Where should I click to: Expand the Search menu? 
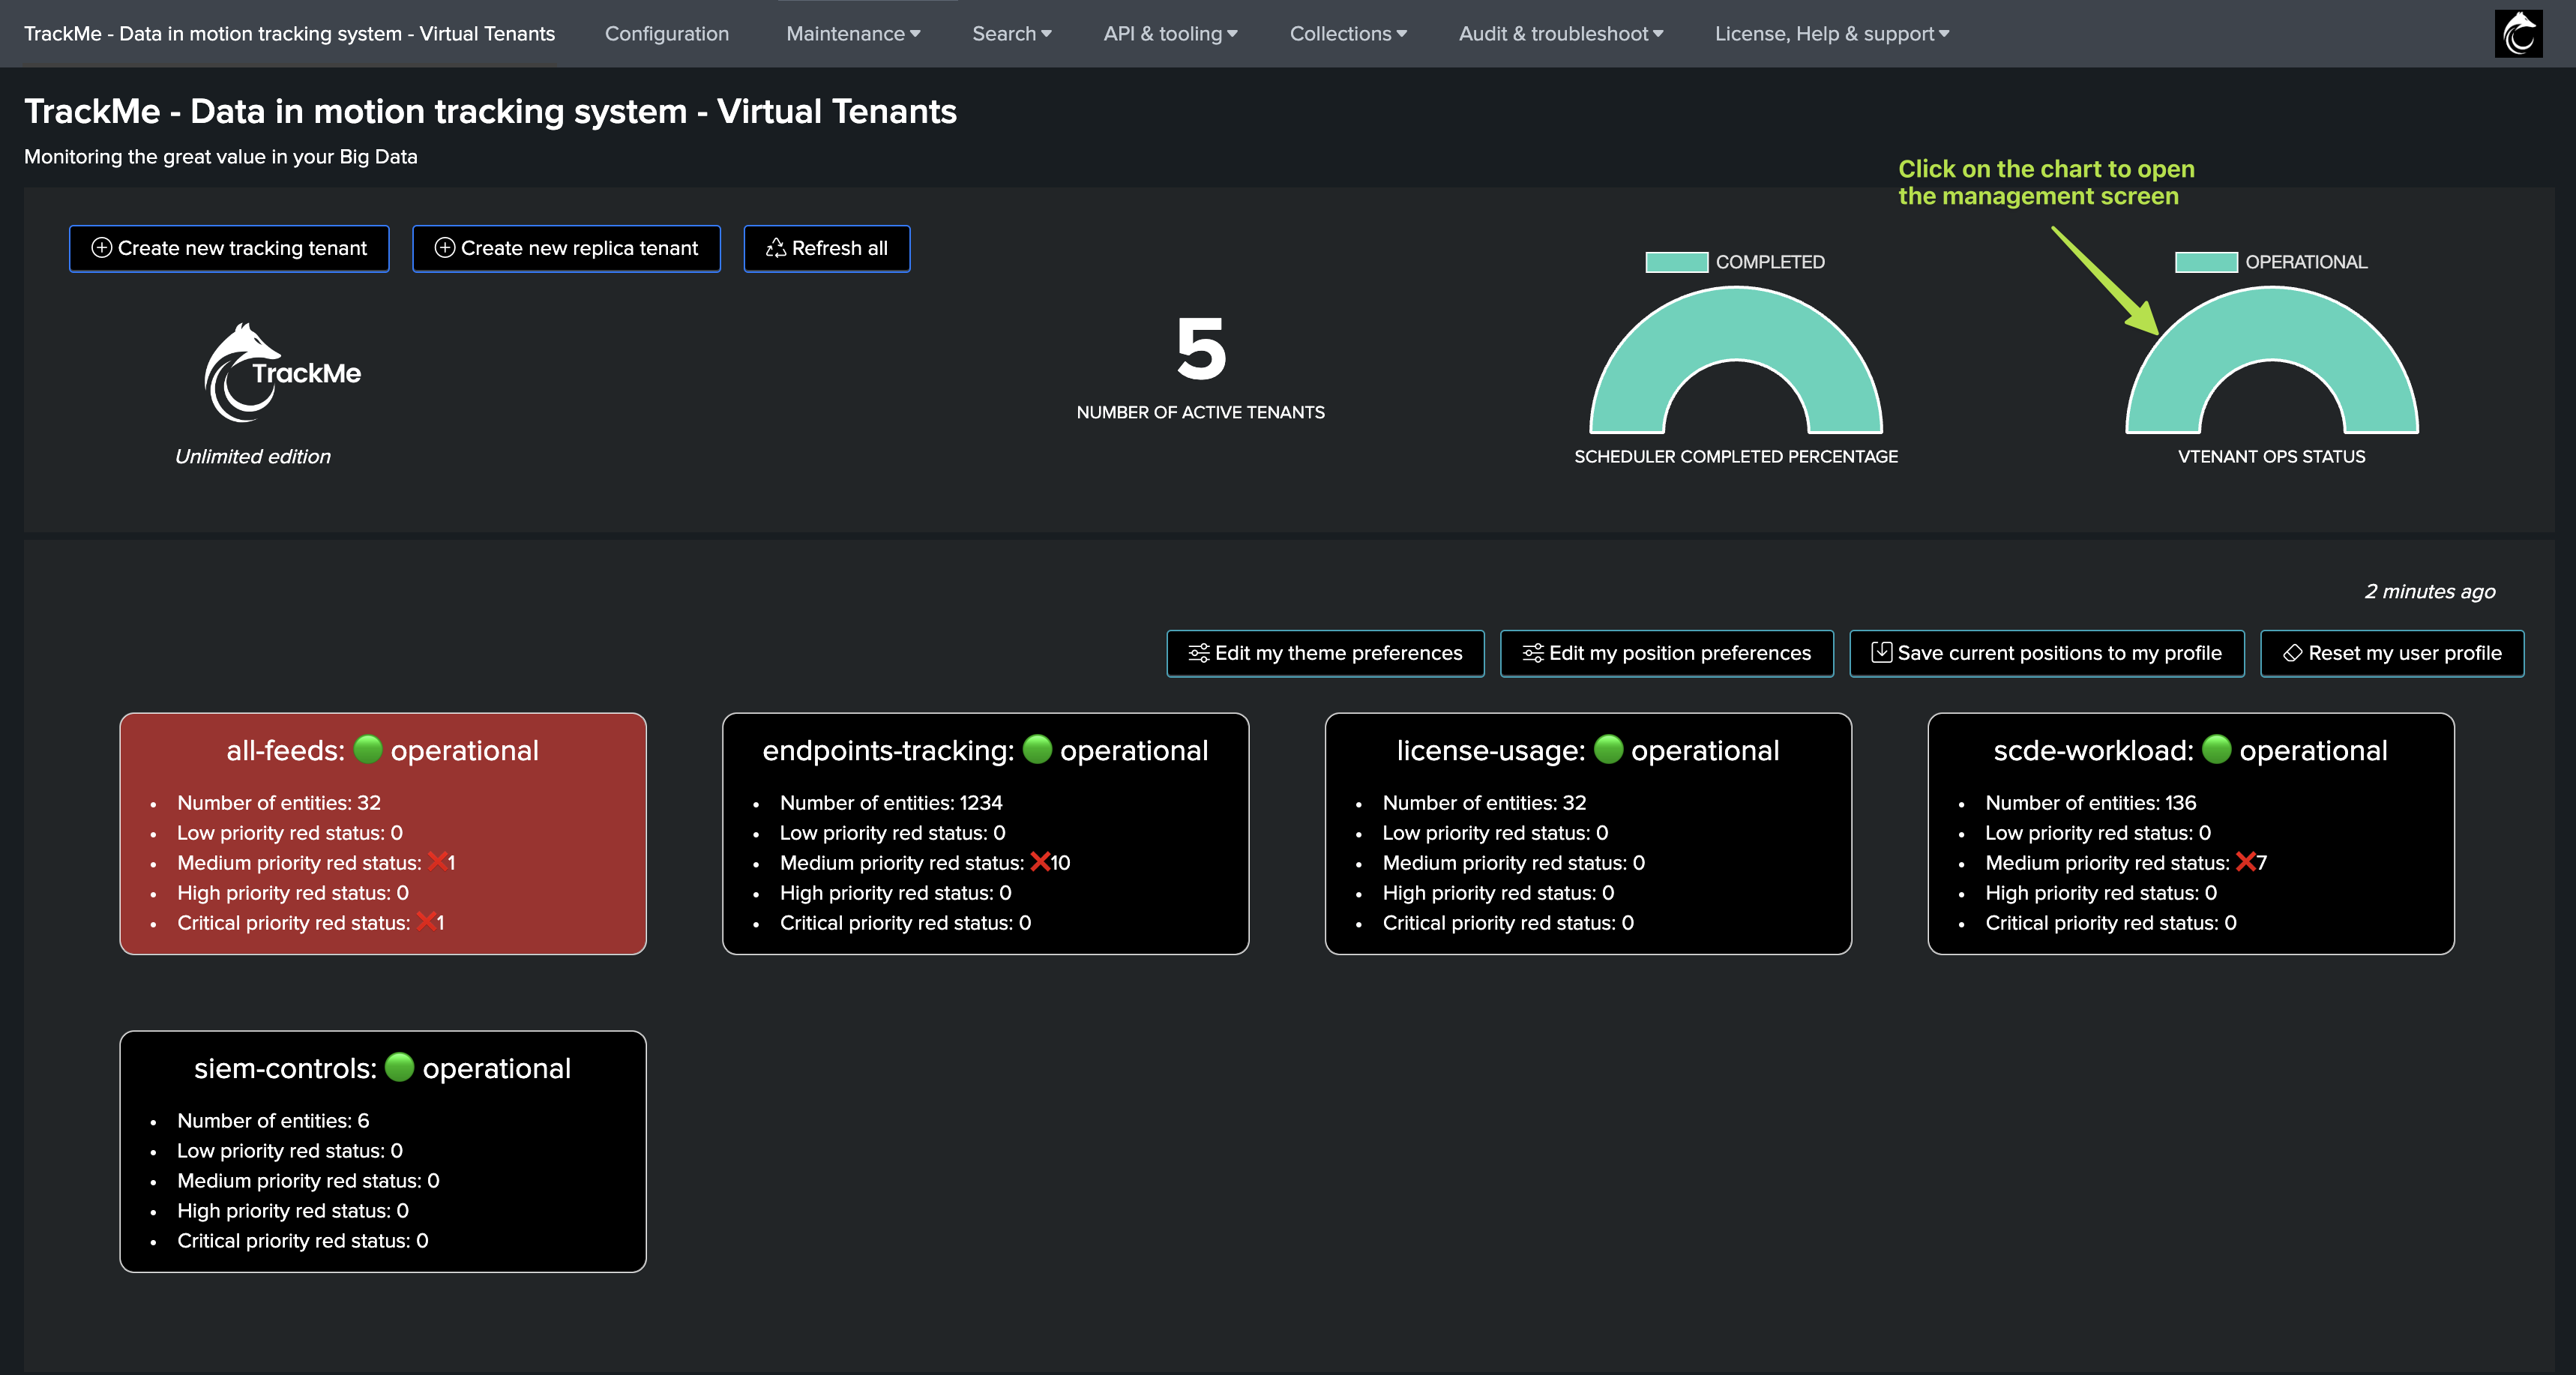(x=1011, y=34)
